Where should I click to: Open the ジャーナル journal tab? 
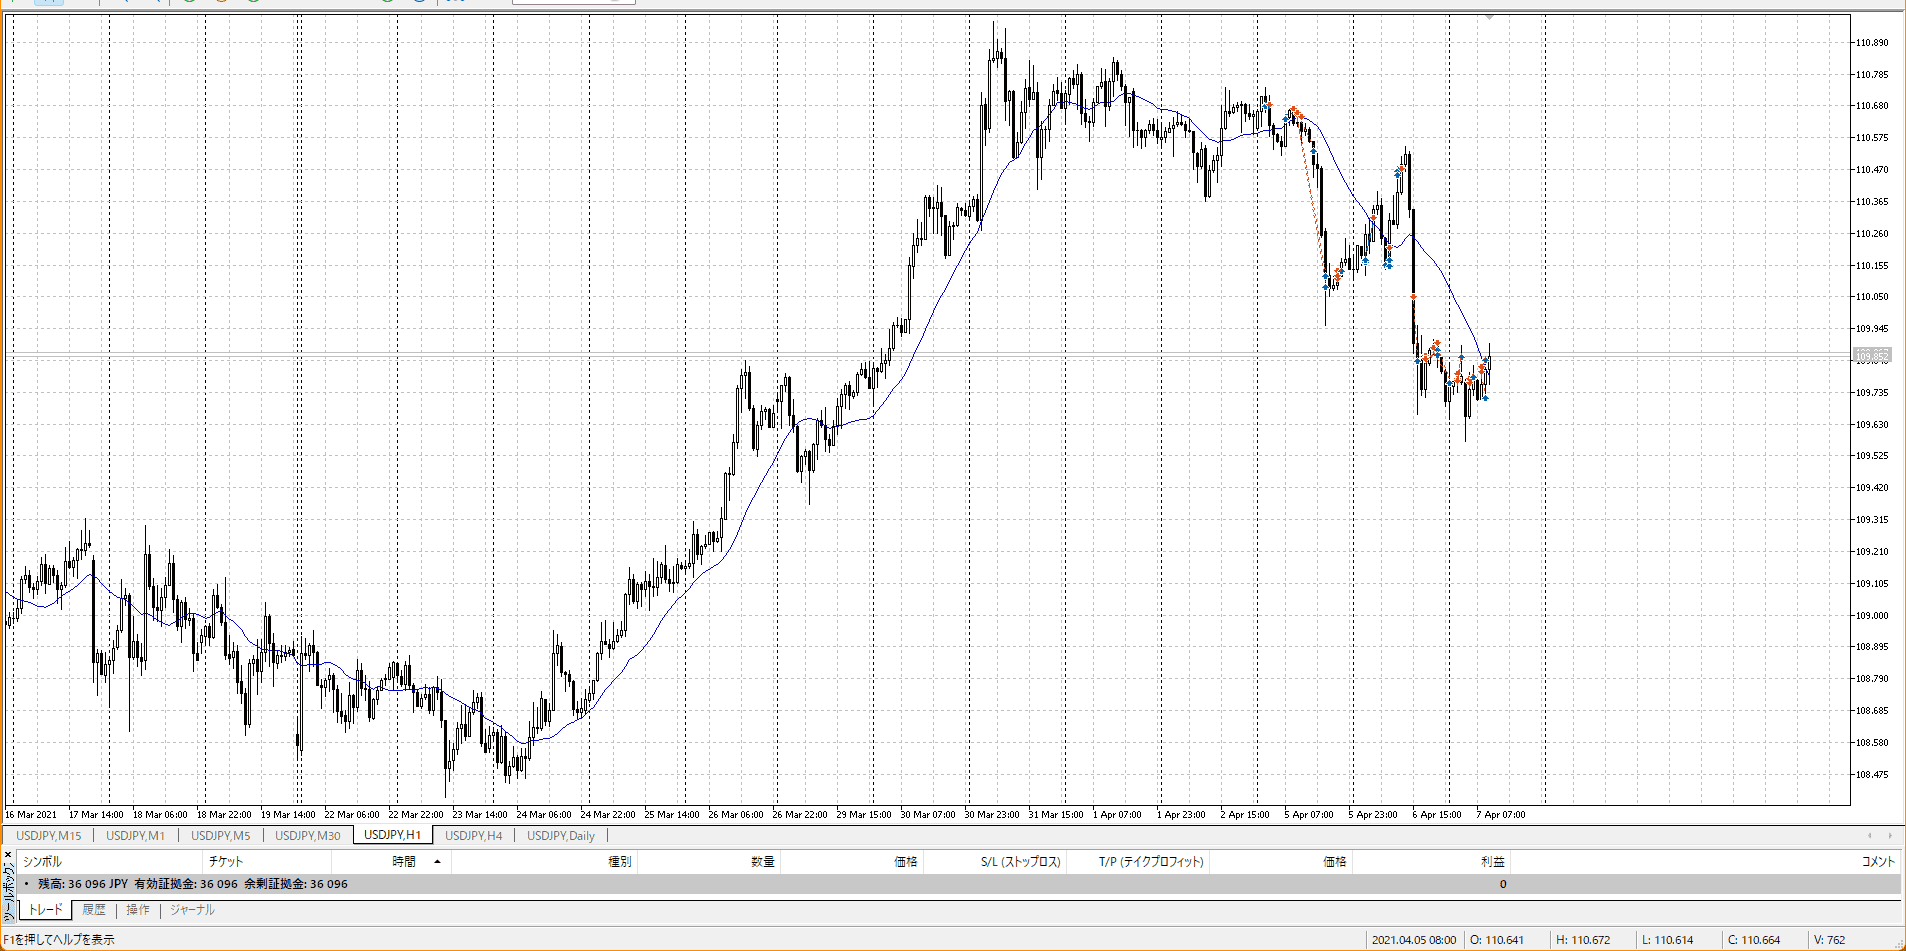point(192,909)
